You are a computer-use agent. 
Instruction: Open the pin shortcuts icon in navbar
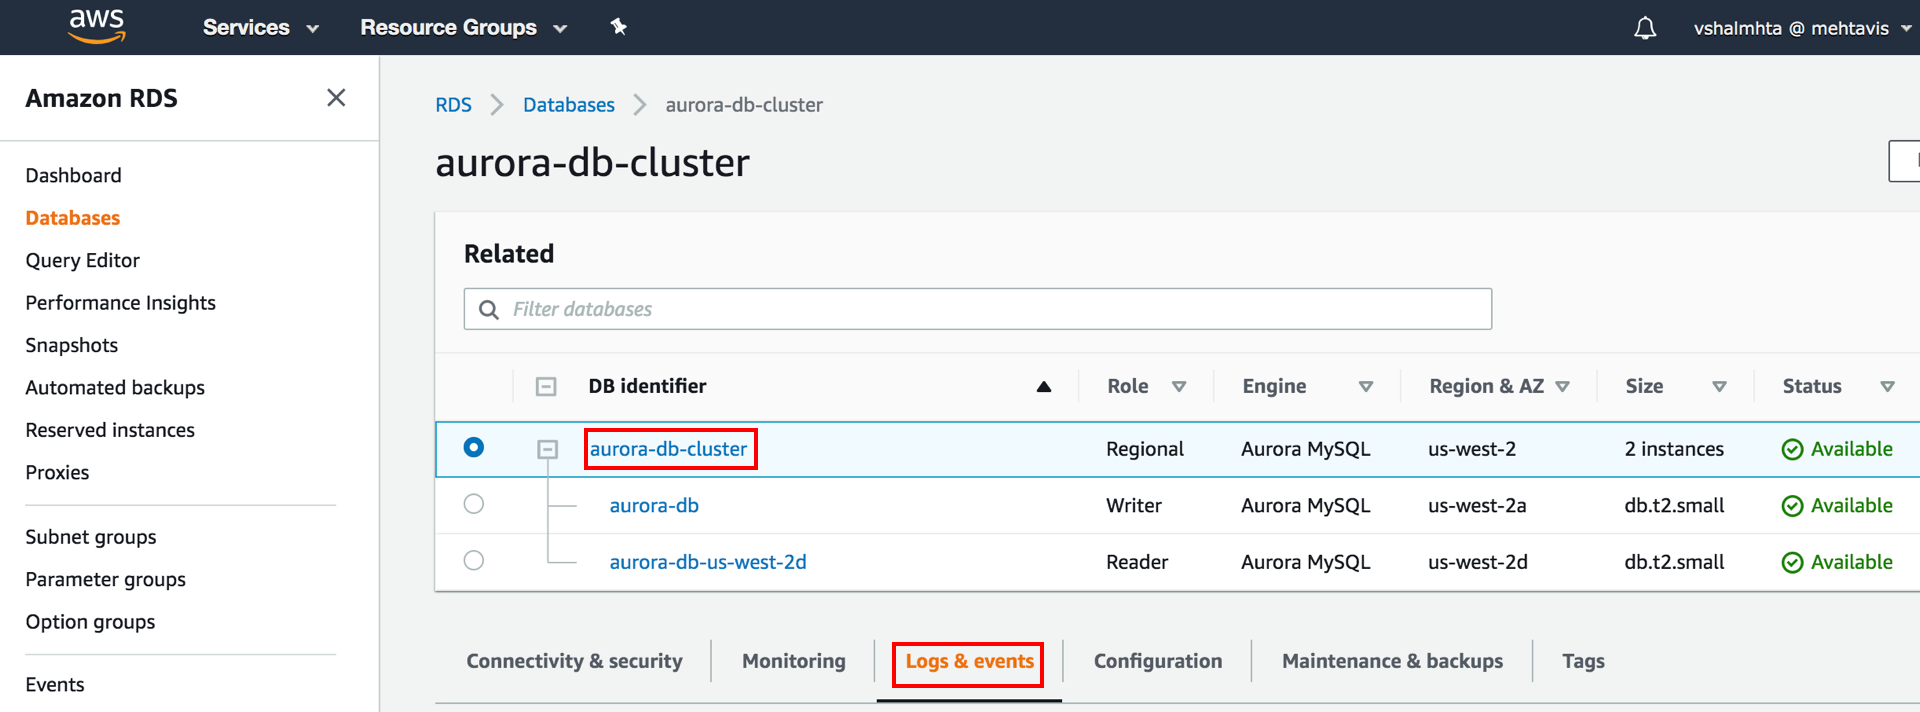[619, 27]
